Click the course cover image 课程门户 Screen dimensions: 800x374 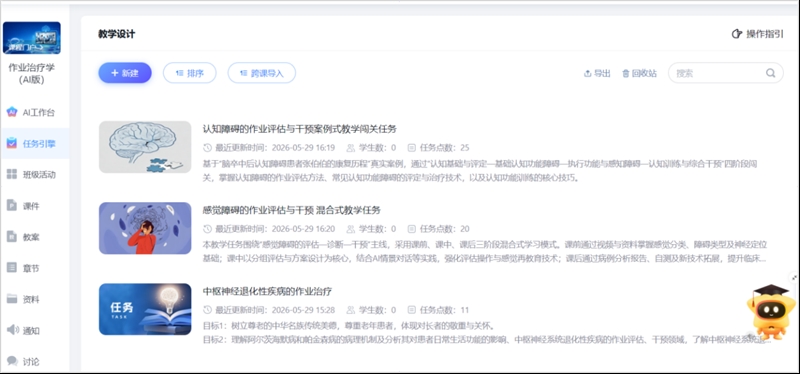(x=32, y=38)
